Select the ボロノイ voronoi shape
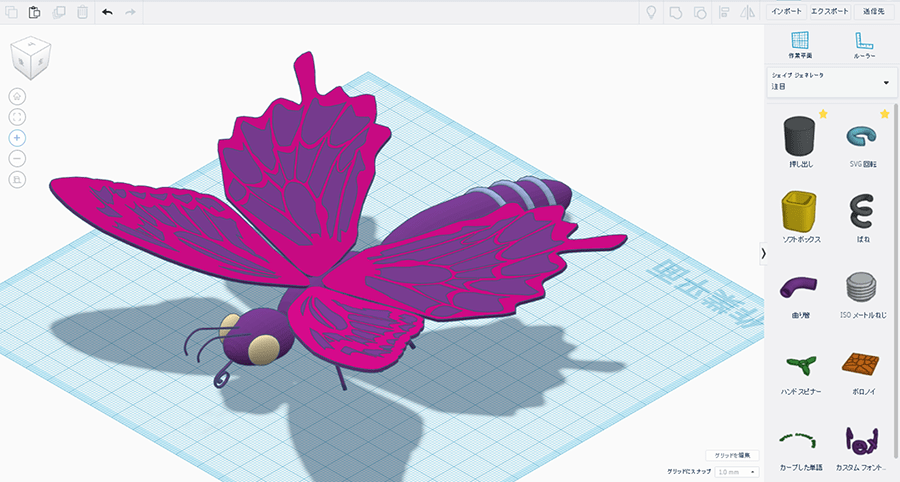Viewport: 900px width, 482px height. tap(862, 372)
